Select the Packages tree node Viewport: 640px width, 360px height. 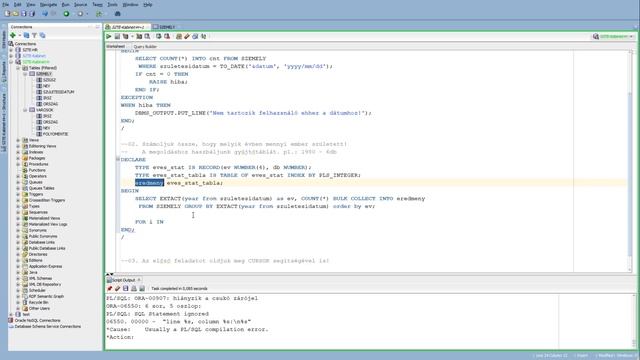[x=37, y=158]
